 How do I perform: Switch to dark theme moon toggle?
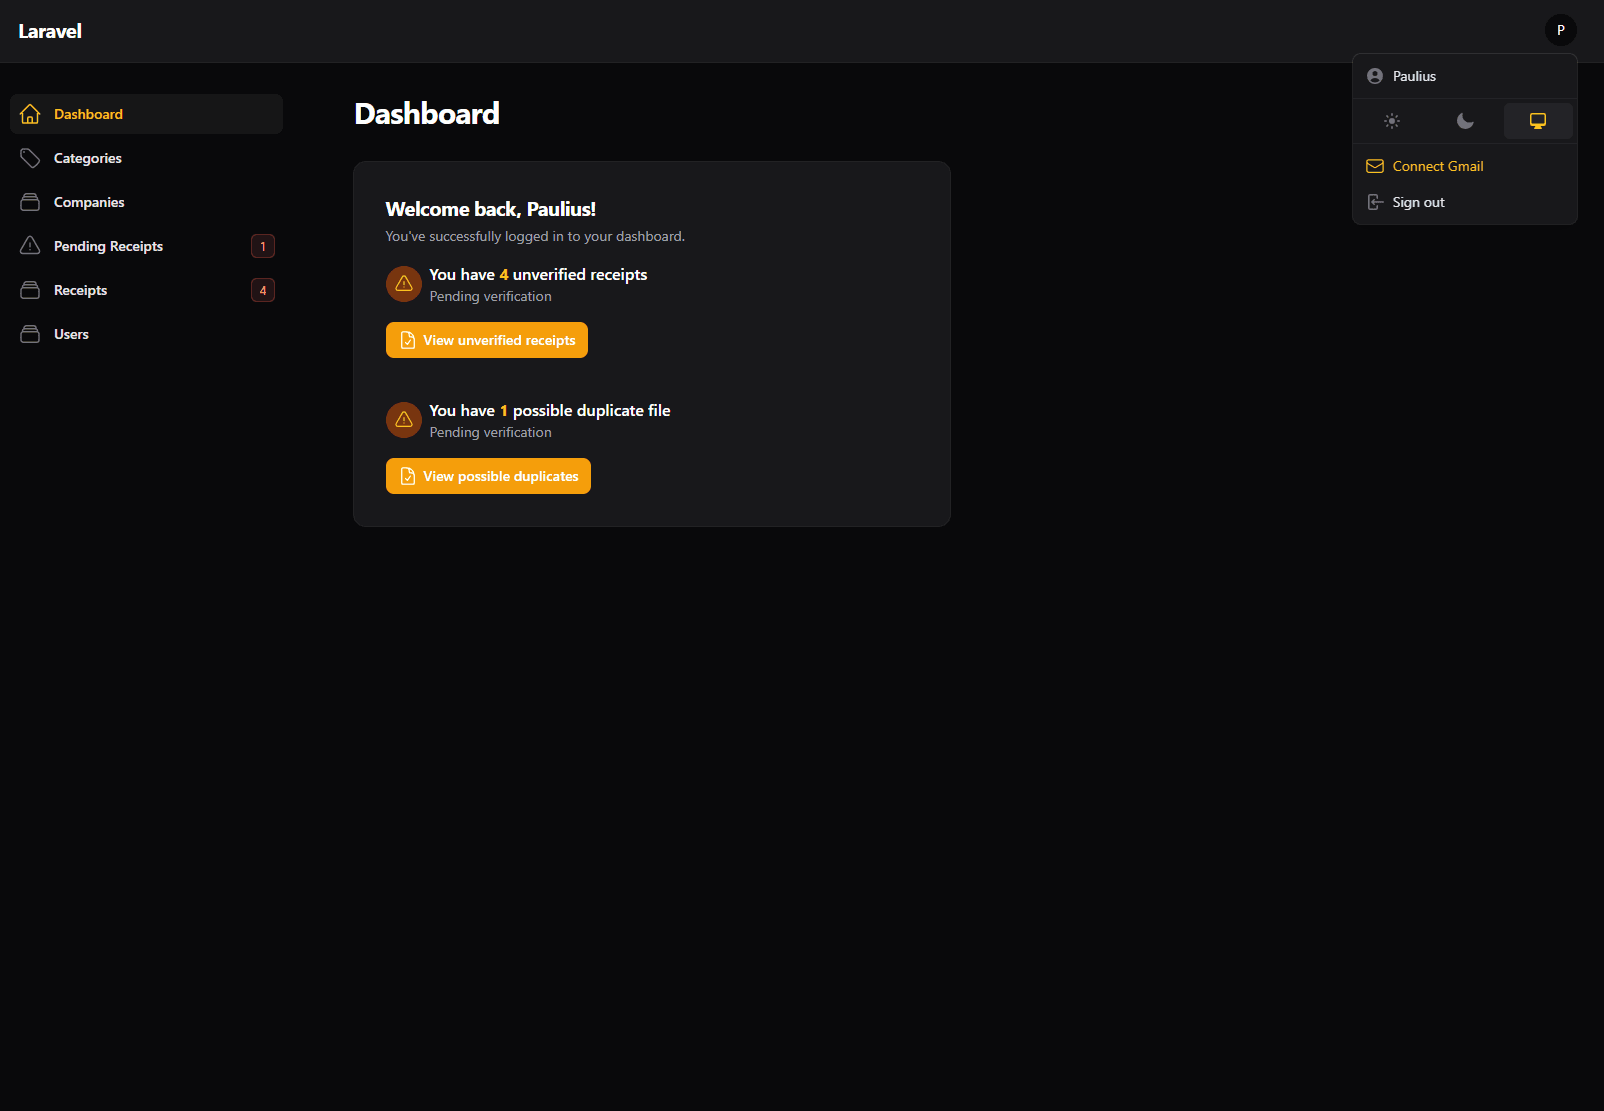click(1465, 121)
